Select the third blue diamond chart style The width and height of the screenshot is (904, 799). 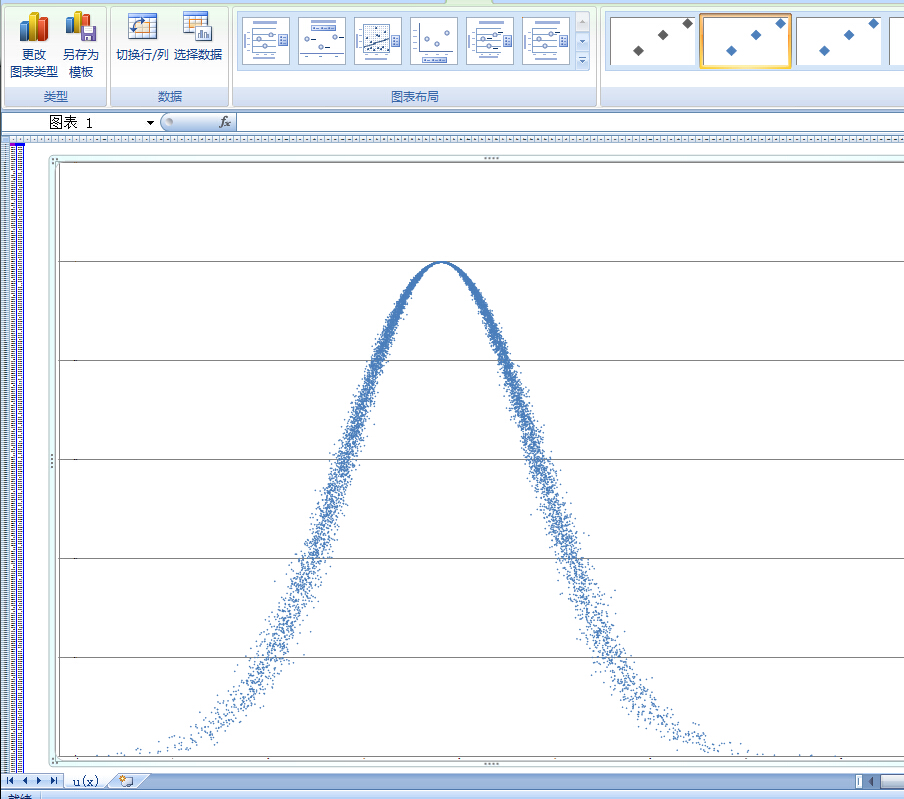[839, 41]
